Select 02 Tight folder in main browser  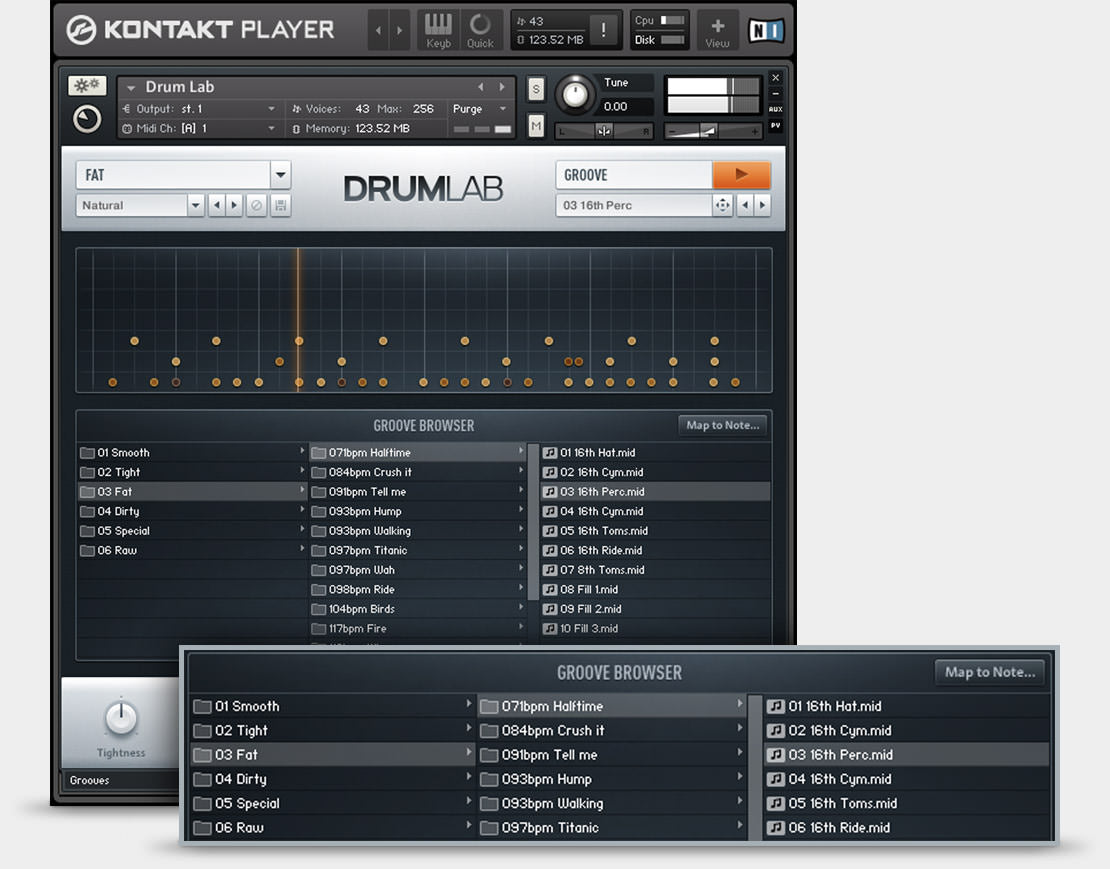192,472
